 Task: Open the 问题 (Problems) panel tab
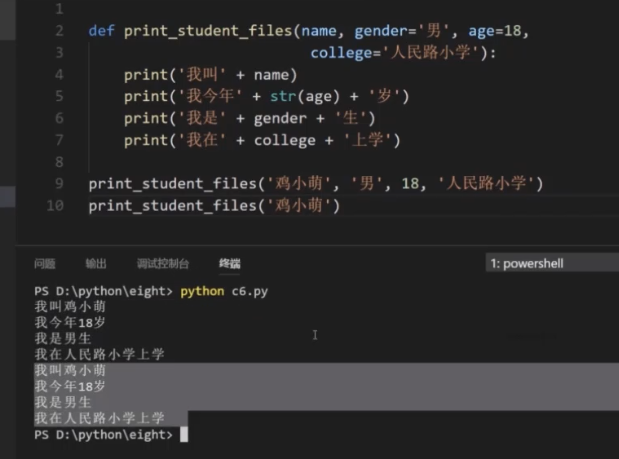pyautogui.click(x=45, y=263)
